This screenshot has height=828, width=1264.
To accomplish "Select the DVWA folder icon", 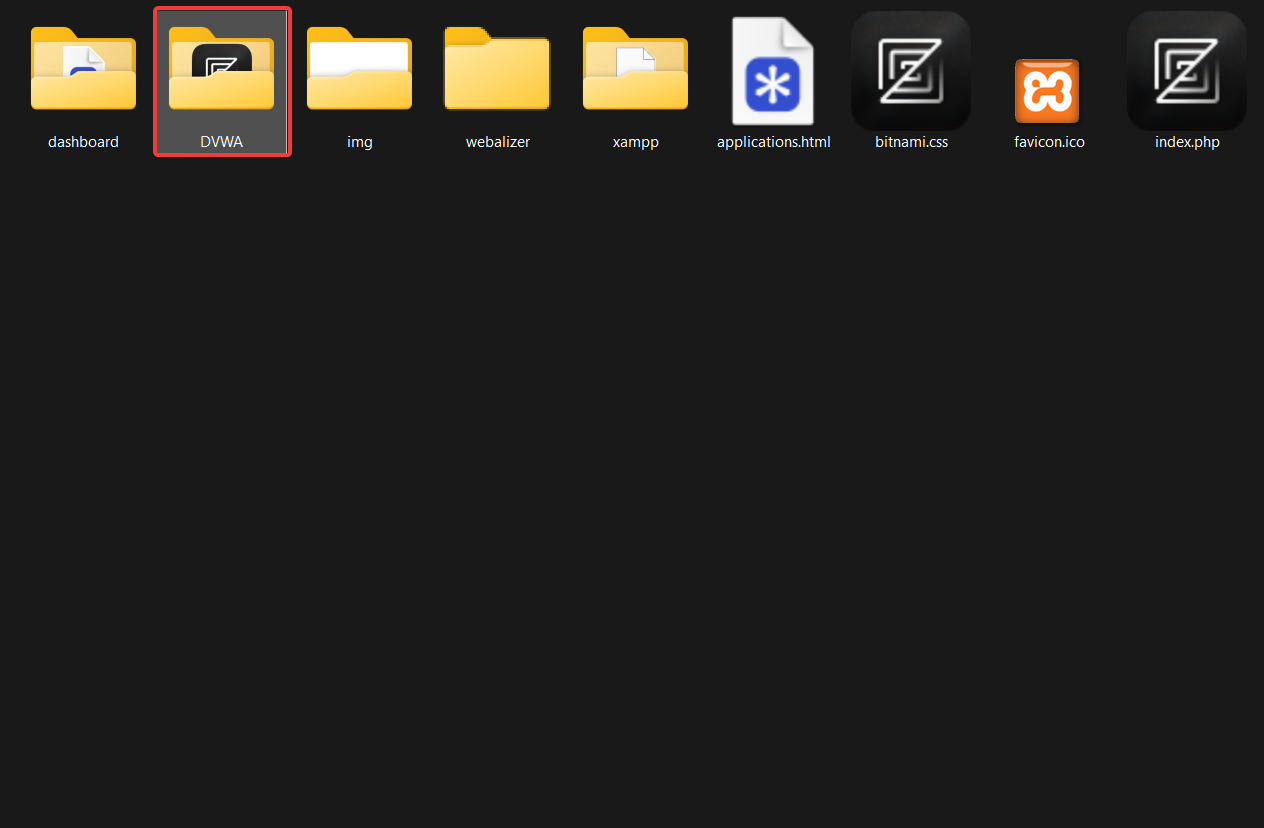I will click(221, 68).
